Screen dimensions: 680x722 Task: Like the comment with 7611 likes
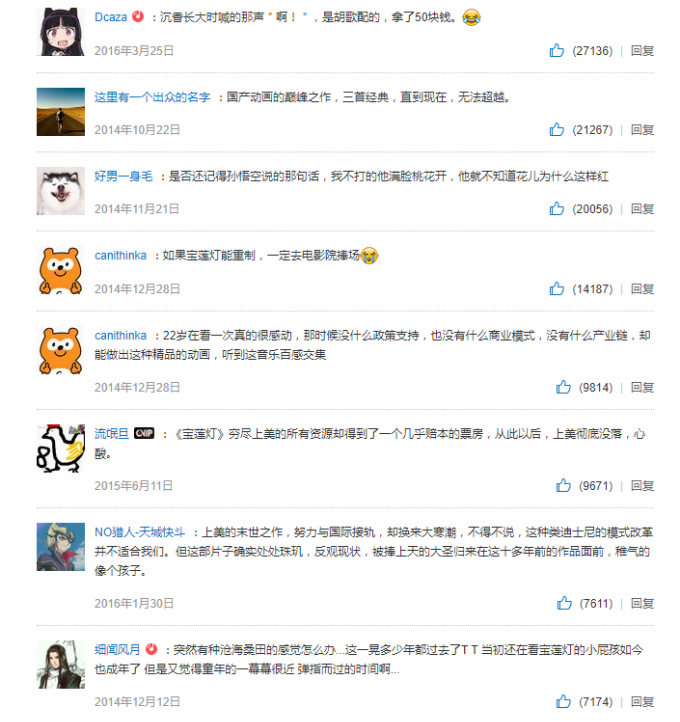click(564, 603)
